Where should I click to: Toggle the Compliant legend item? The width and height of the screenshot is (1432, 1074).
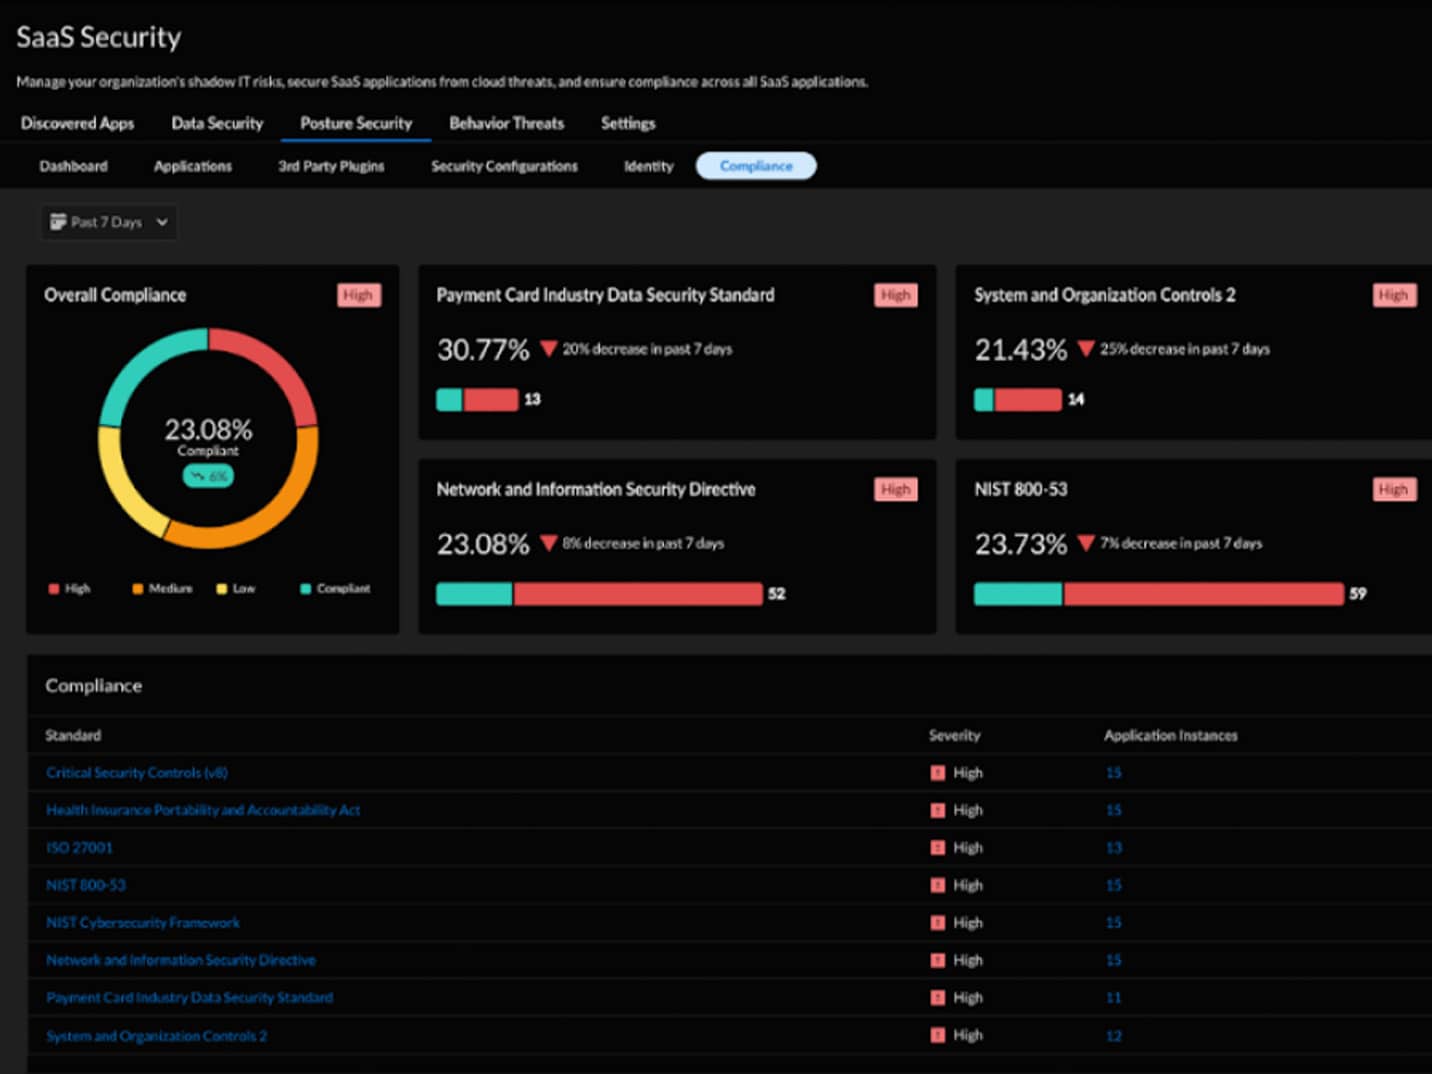coord(335,589)
